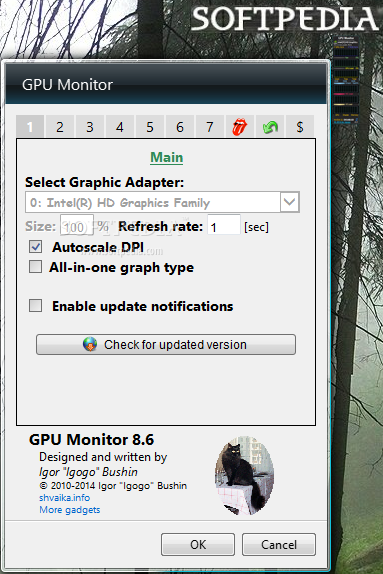Open the green arrow restore tab
The height and width of the screenshot is (574, 383).
(x=270, y=127)
